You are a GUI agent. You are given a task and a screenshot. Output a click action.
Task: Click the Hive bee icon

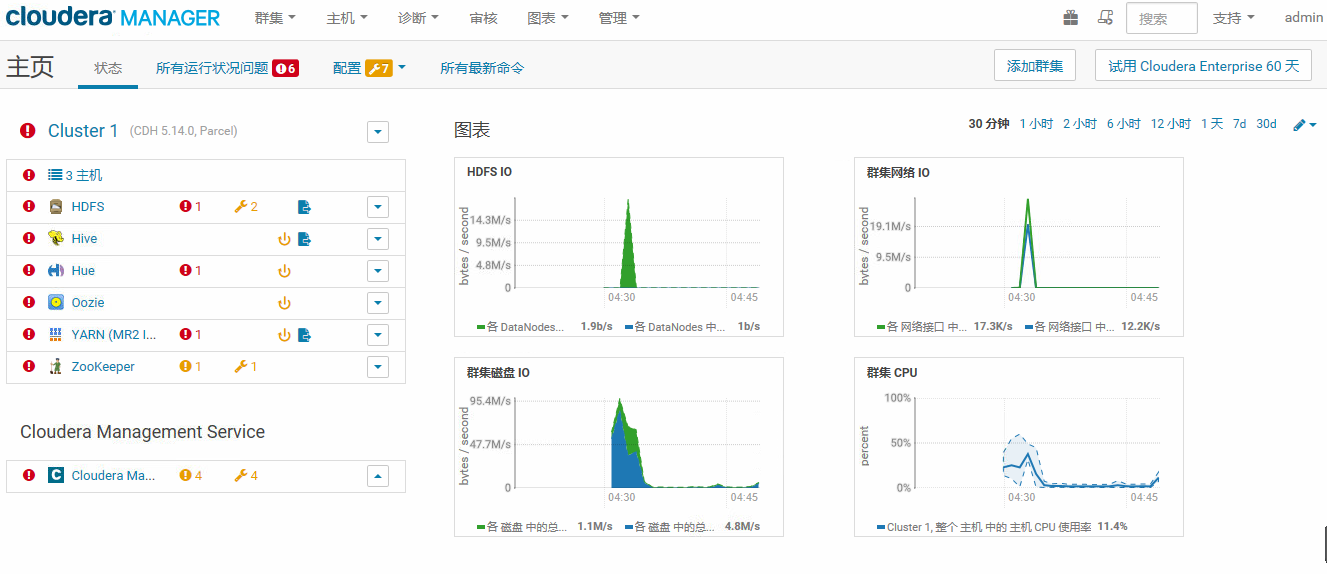click(x=56, y=239)
